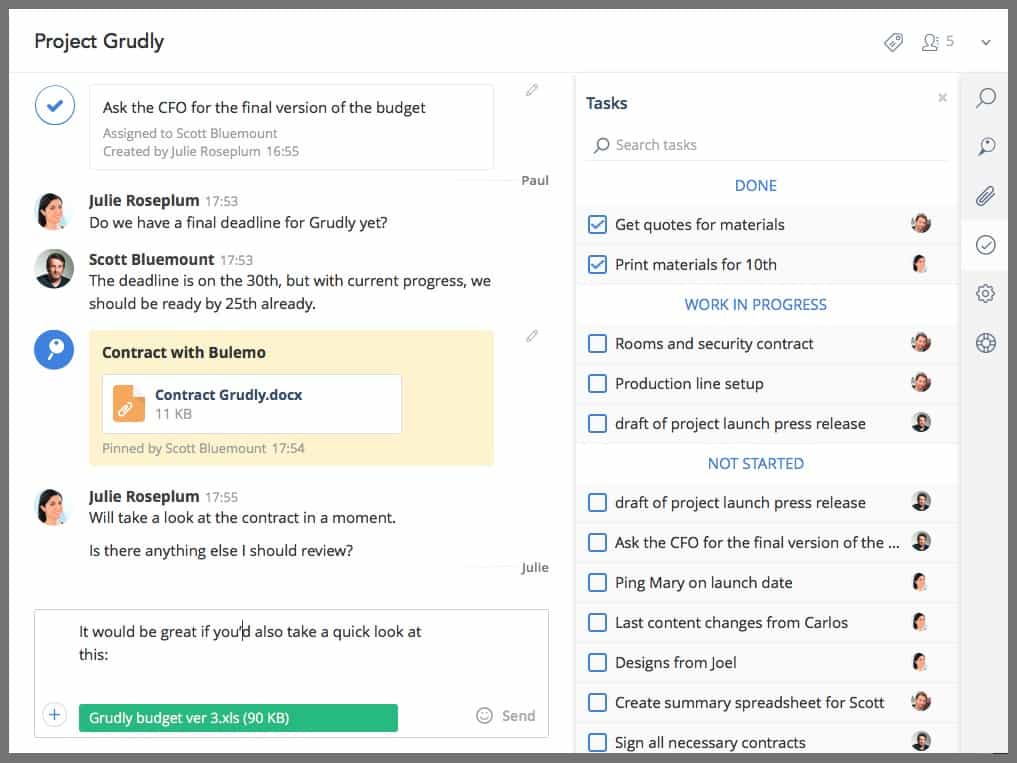This screenshot has width=1017, height=763.
Task: Open the emoji picker smiley icon
Action: pos(485,716)
